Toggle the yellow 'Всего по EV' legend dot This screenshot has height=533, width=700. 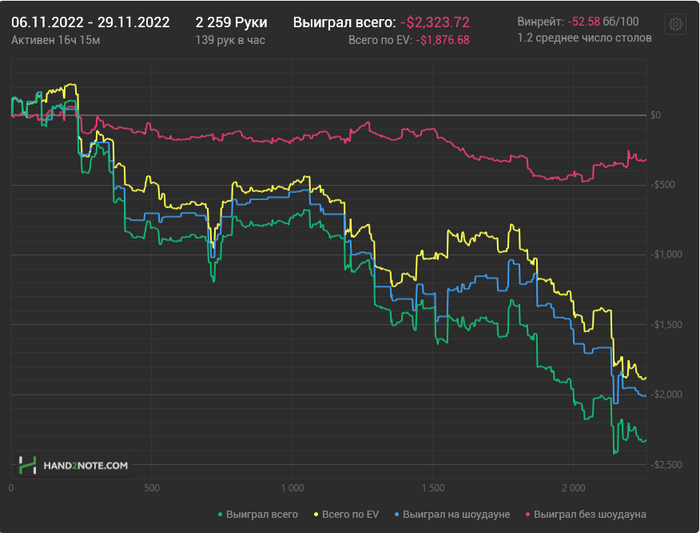[x=316, y=515]
